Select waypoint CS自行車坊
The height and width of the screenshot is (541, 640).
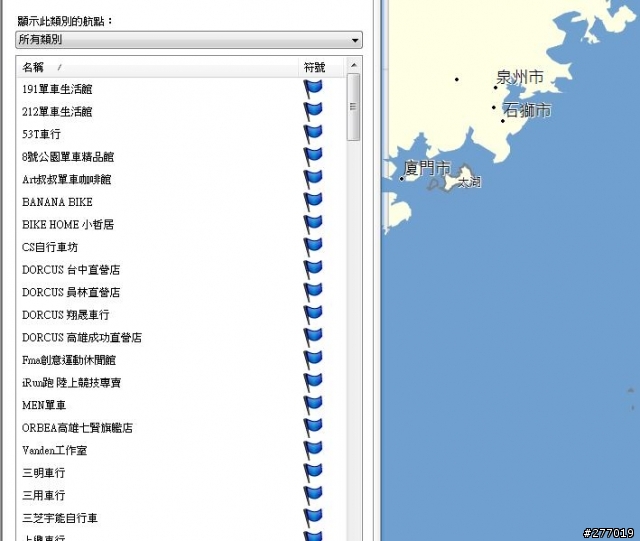pos(50,247)
